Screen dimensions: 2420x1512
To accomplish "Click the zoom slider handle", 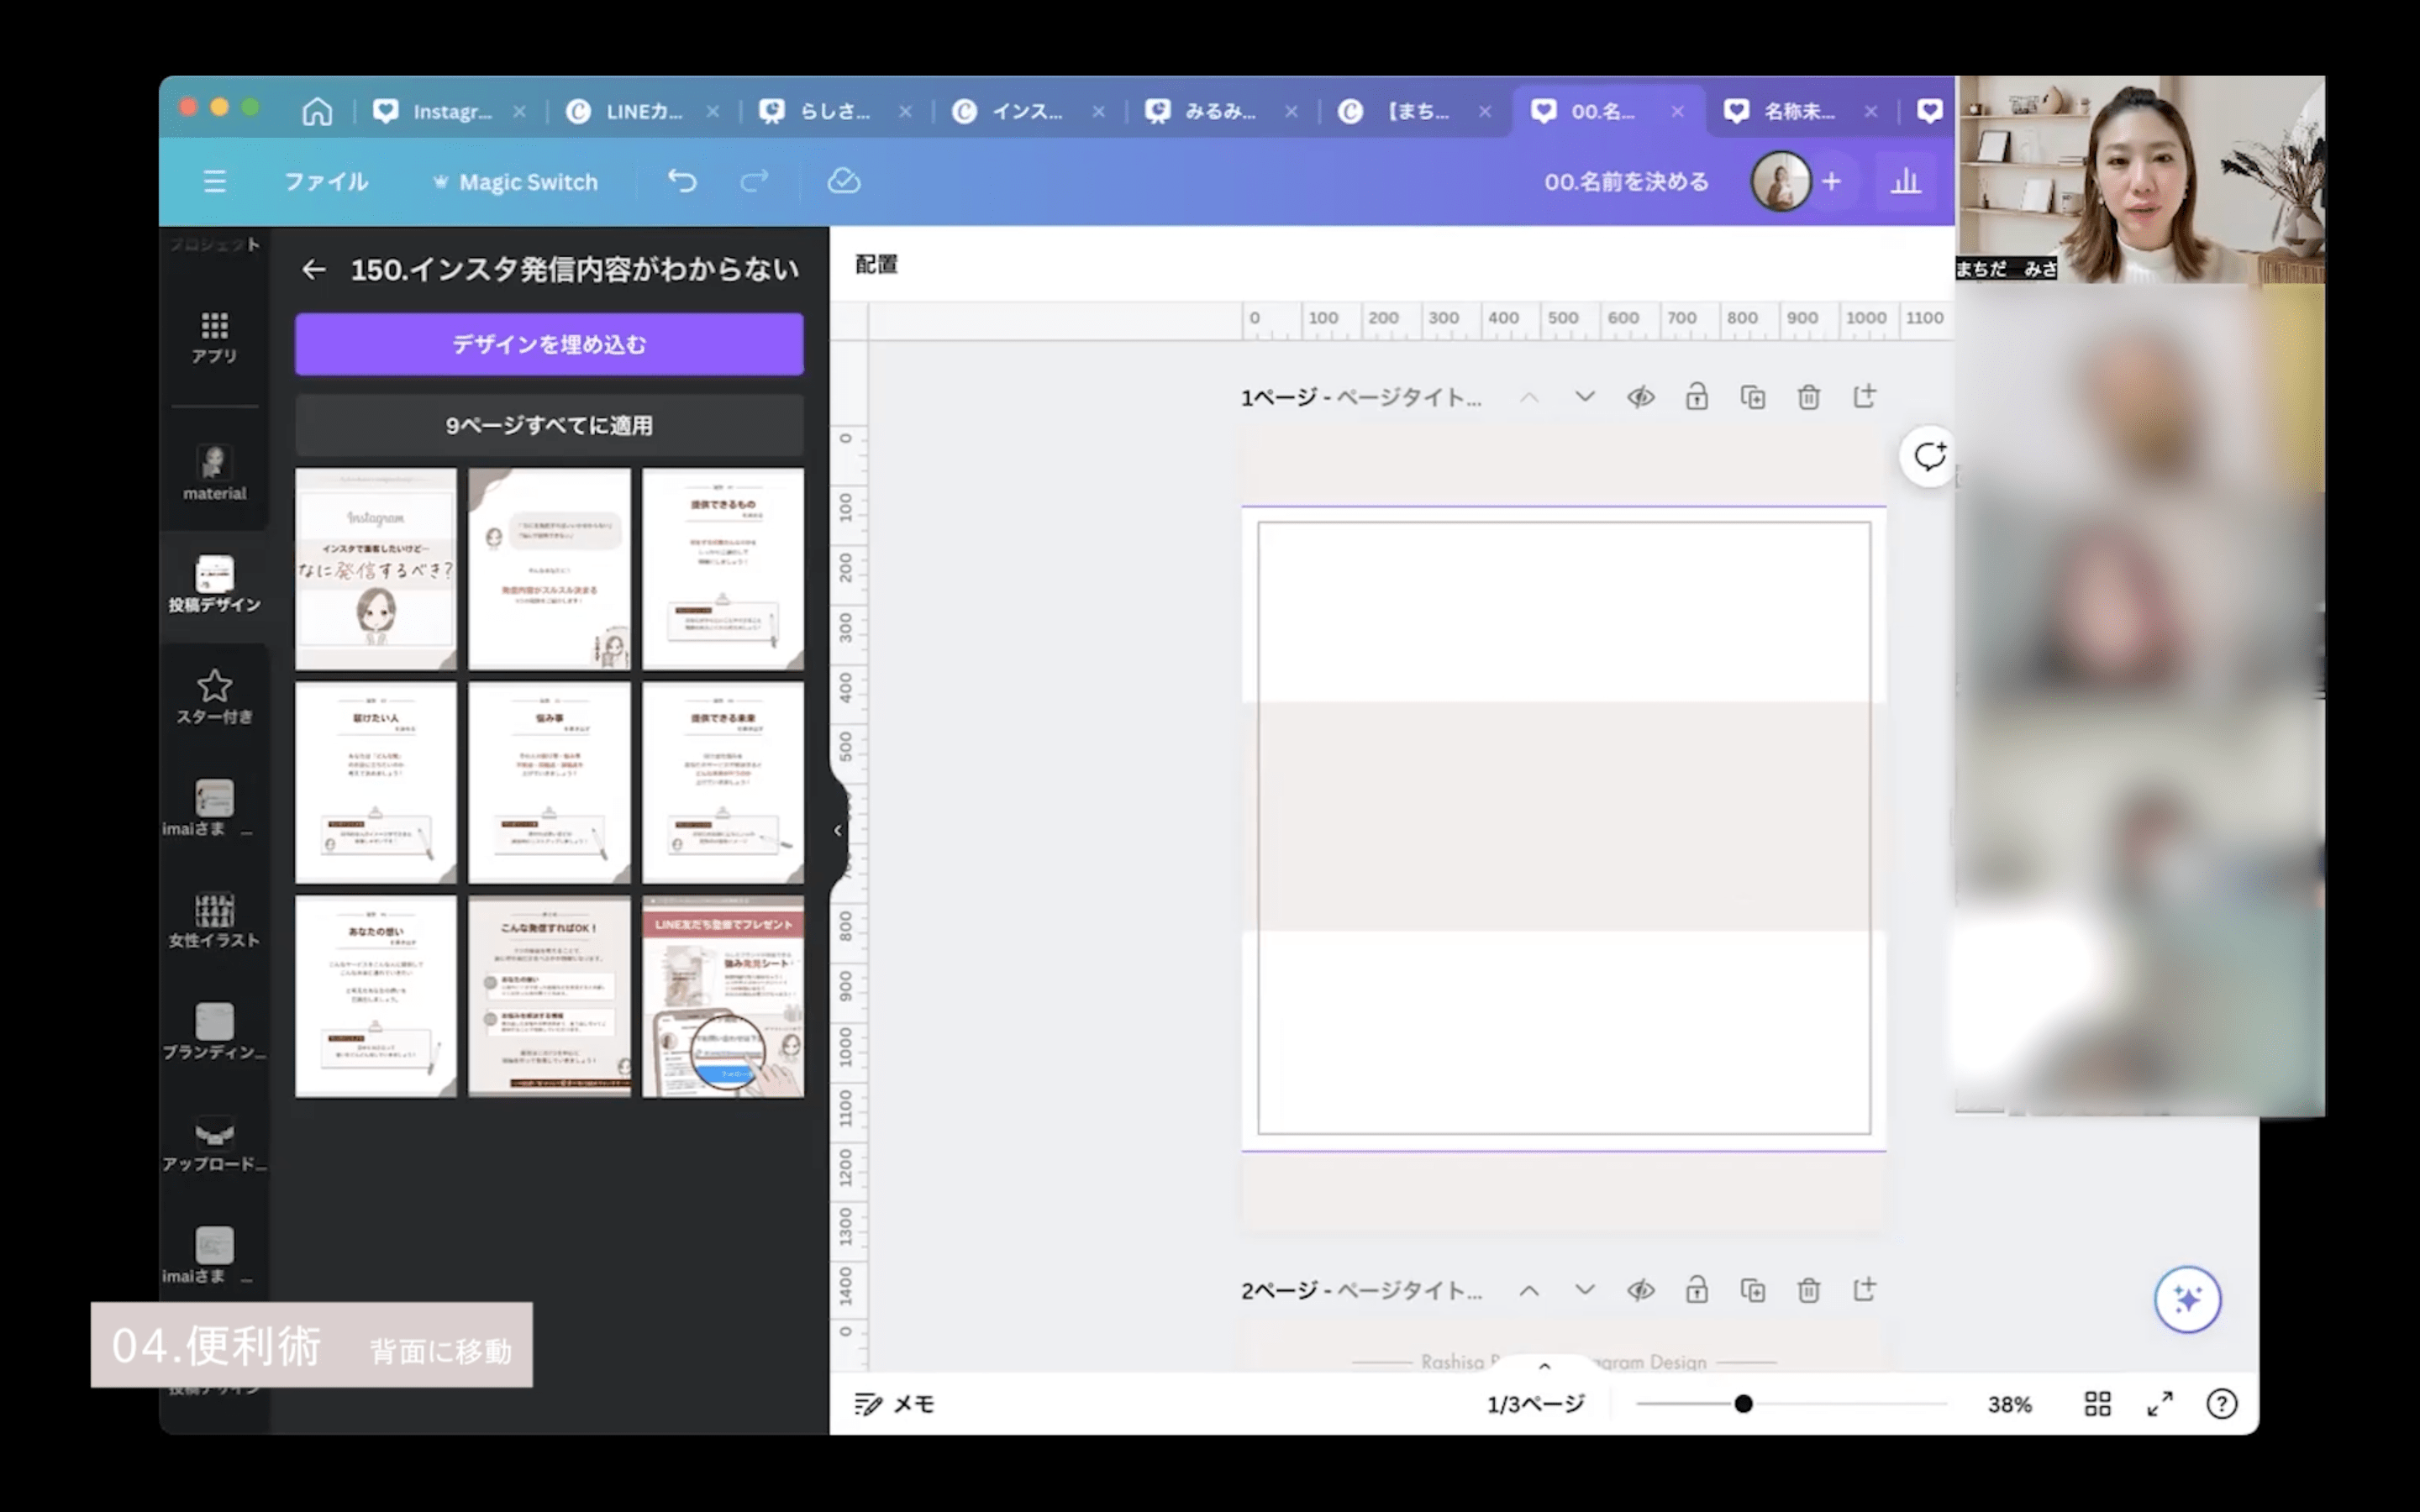I will [x=1743, y=1404].
